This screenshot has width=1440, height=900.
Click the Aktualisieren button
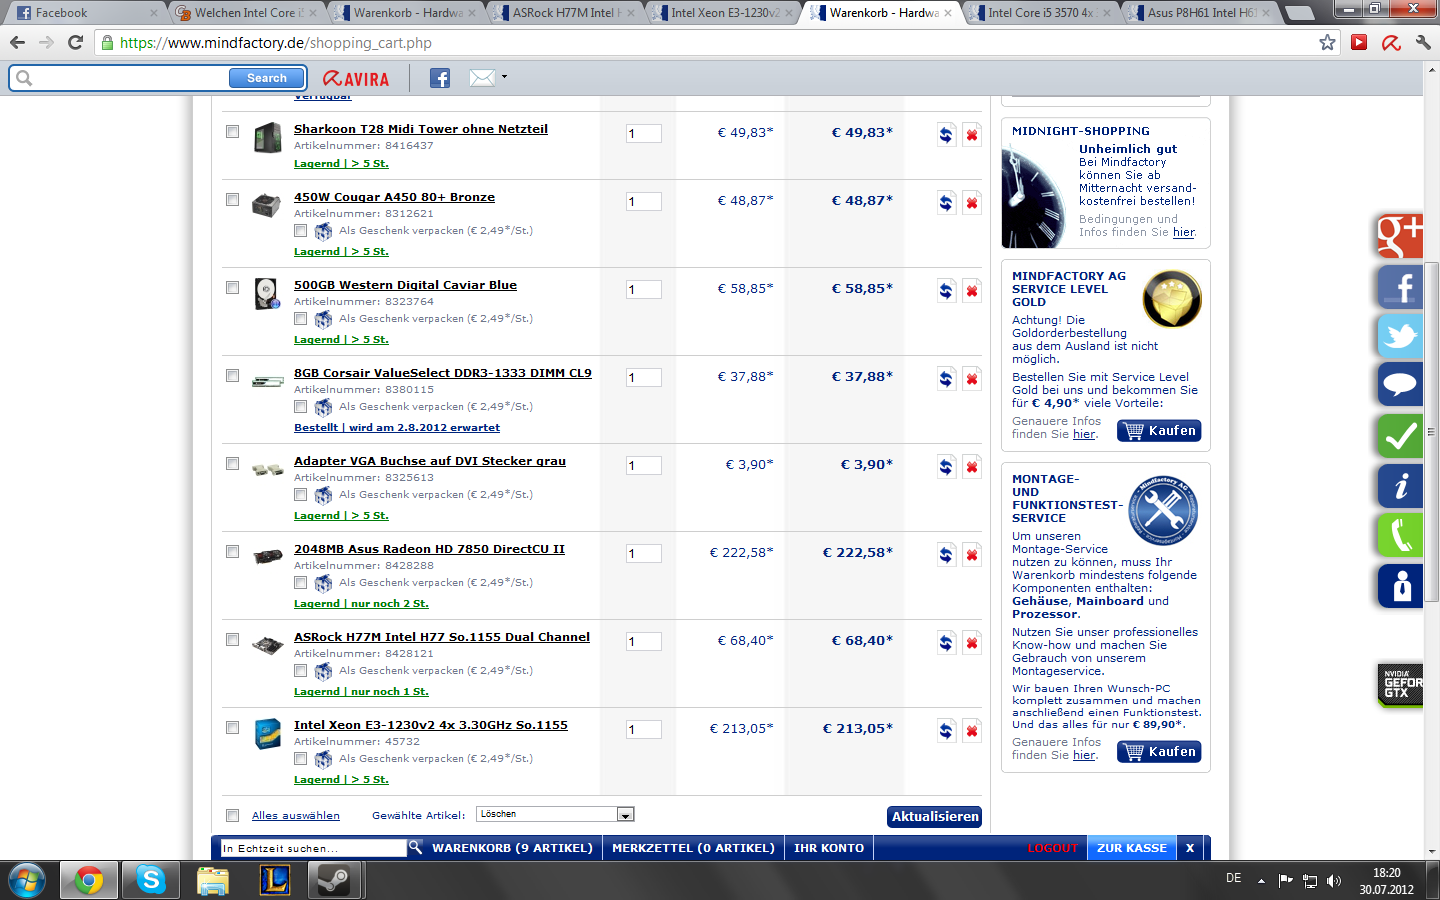click(935, 817)
